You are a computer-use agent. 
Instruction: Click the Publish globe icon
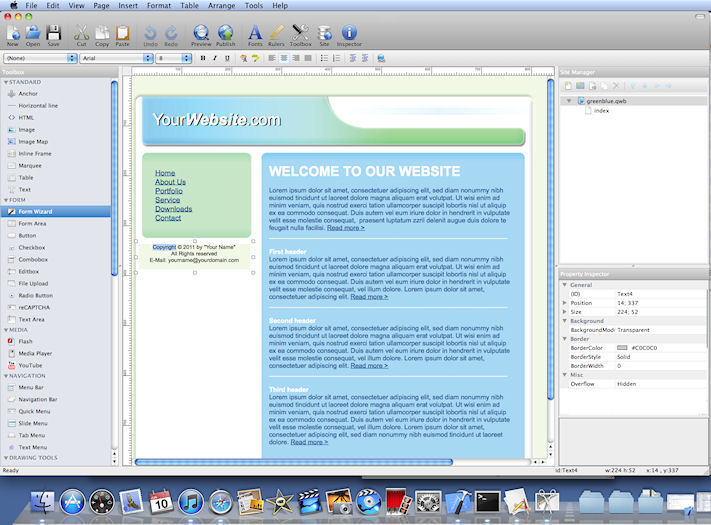pos(226,35)
